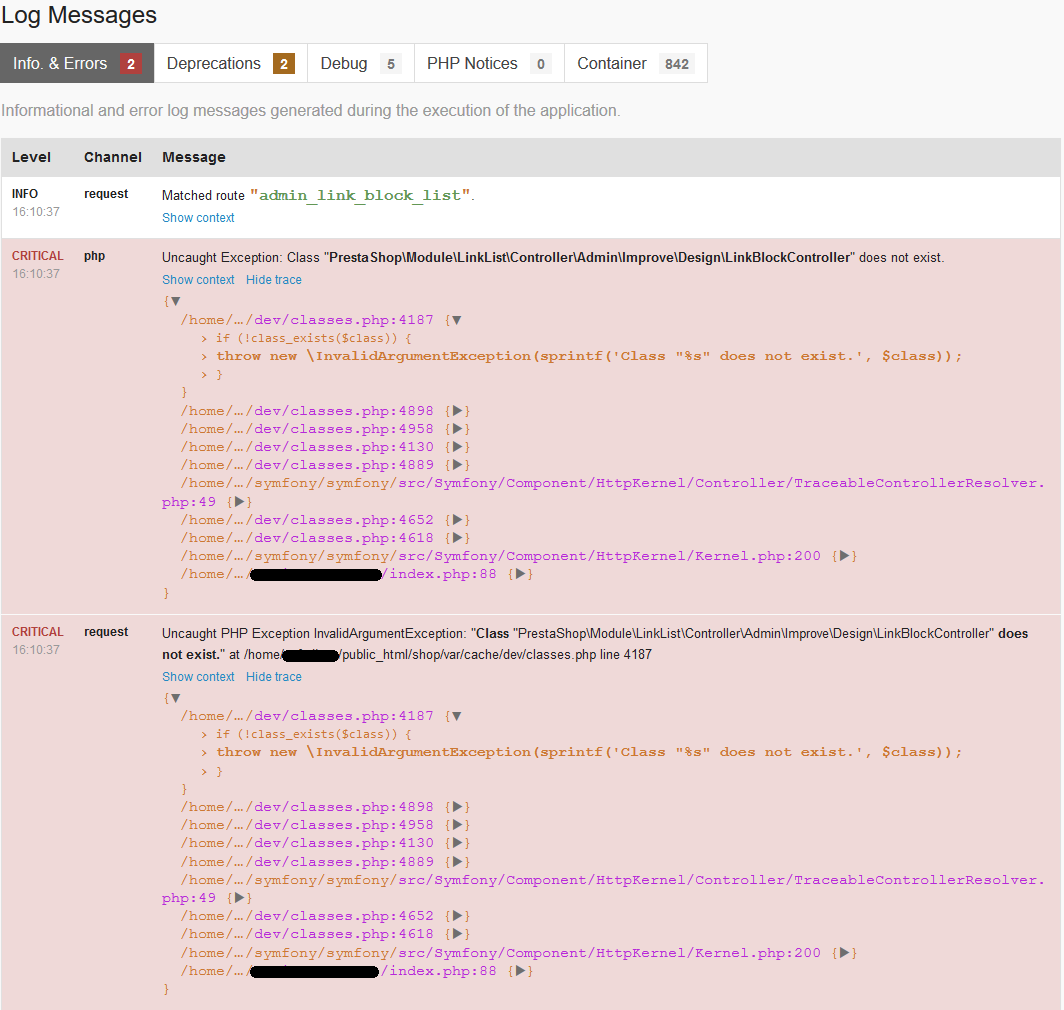Hide trace of the php channel error
Image resolution: width=1064 pixels, height=1010 pixels.
click(273, 280)
